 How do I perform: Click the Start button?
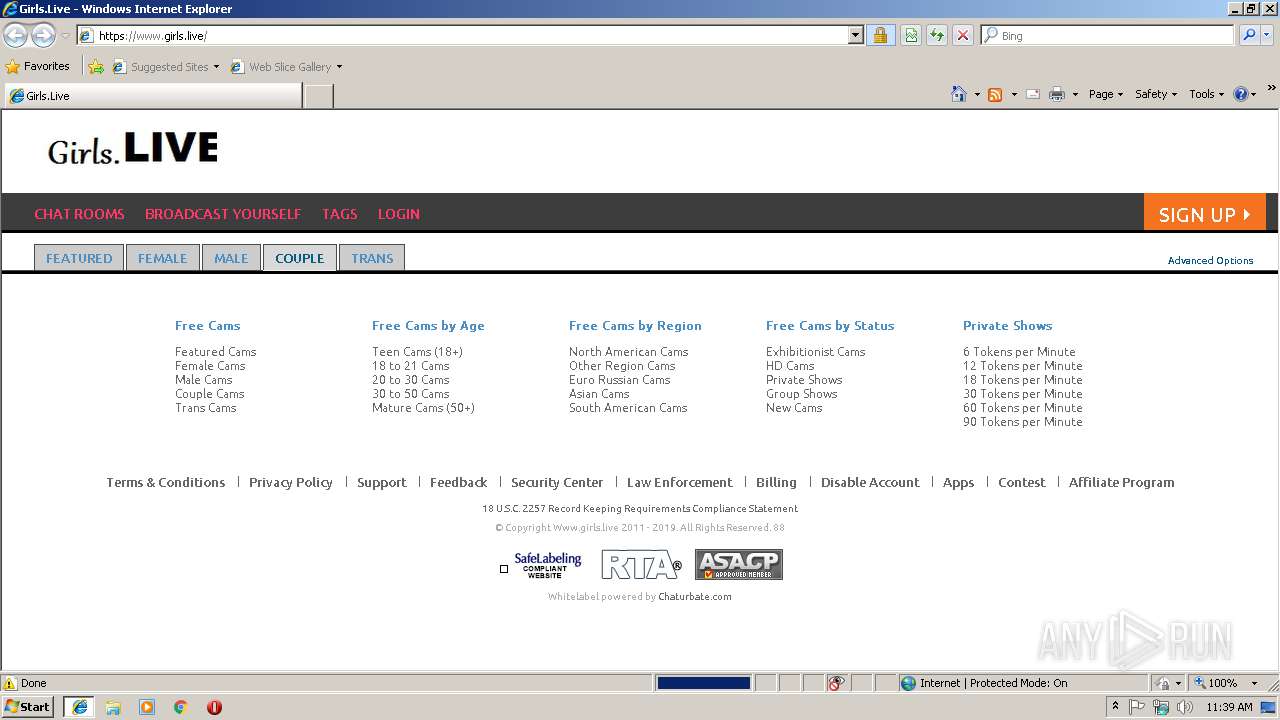pyautogui.click(x=28, y=707)
